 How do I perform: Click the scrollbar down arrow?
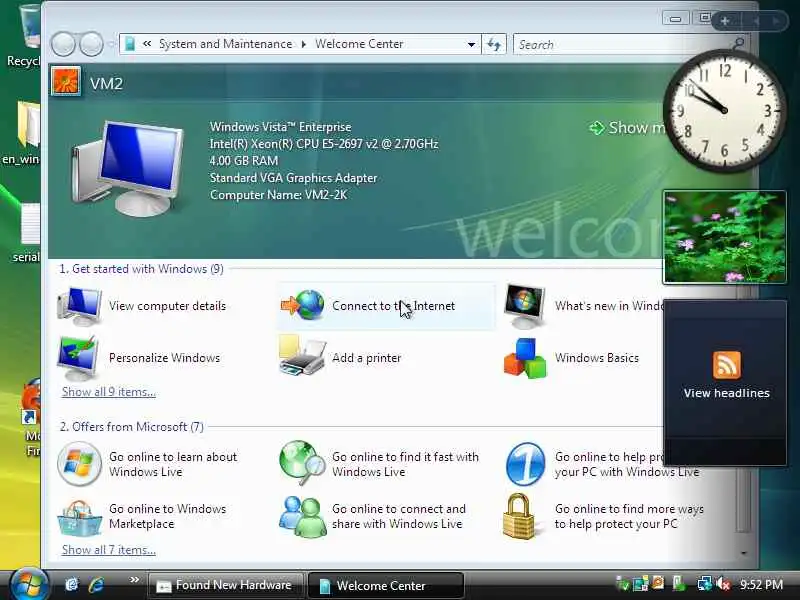[744, 553]
